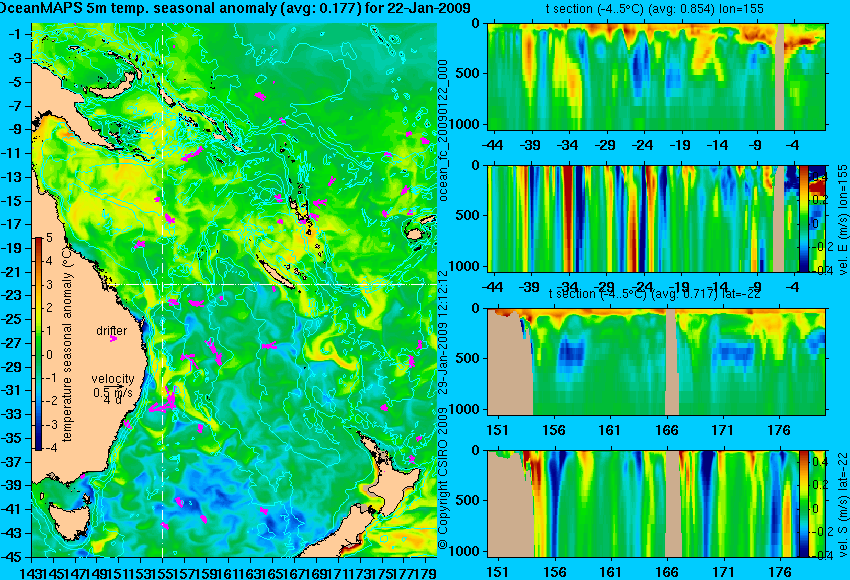
Task: Click "166" on the lat=-22 temperature section axis
Action: click(x=666, y=430)
